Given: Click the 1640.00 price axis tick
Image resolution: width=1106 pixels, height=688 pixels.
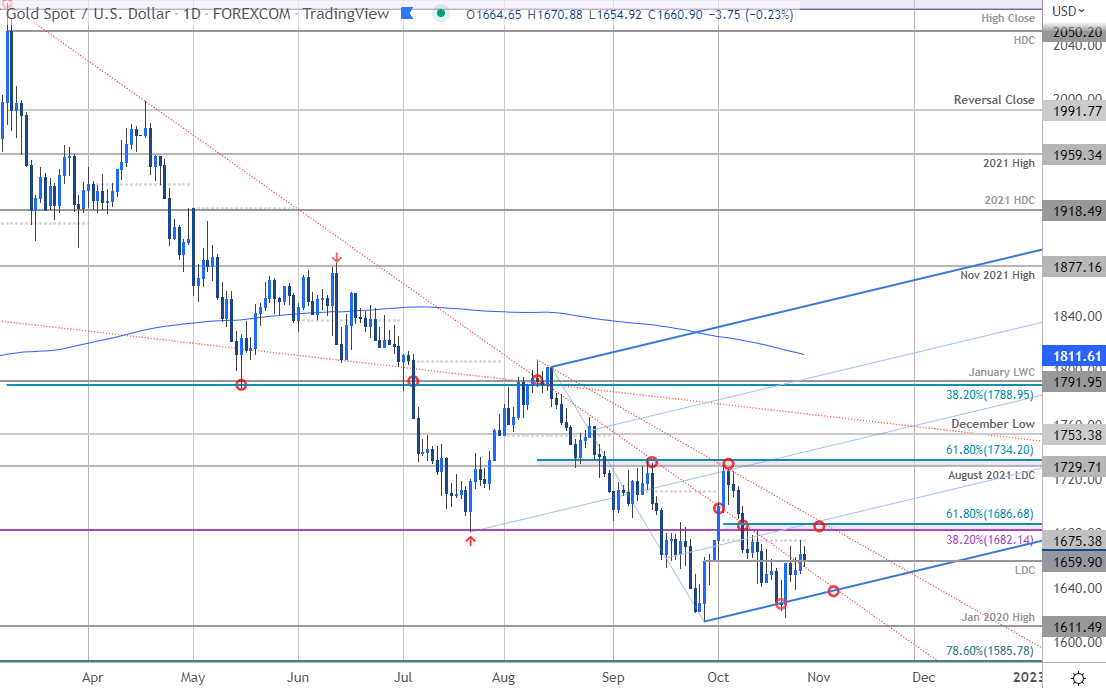Looking at the screenshot, I should (1077, 589).
